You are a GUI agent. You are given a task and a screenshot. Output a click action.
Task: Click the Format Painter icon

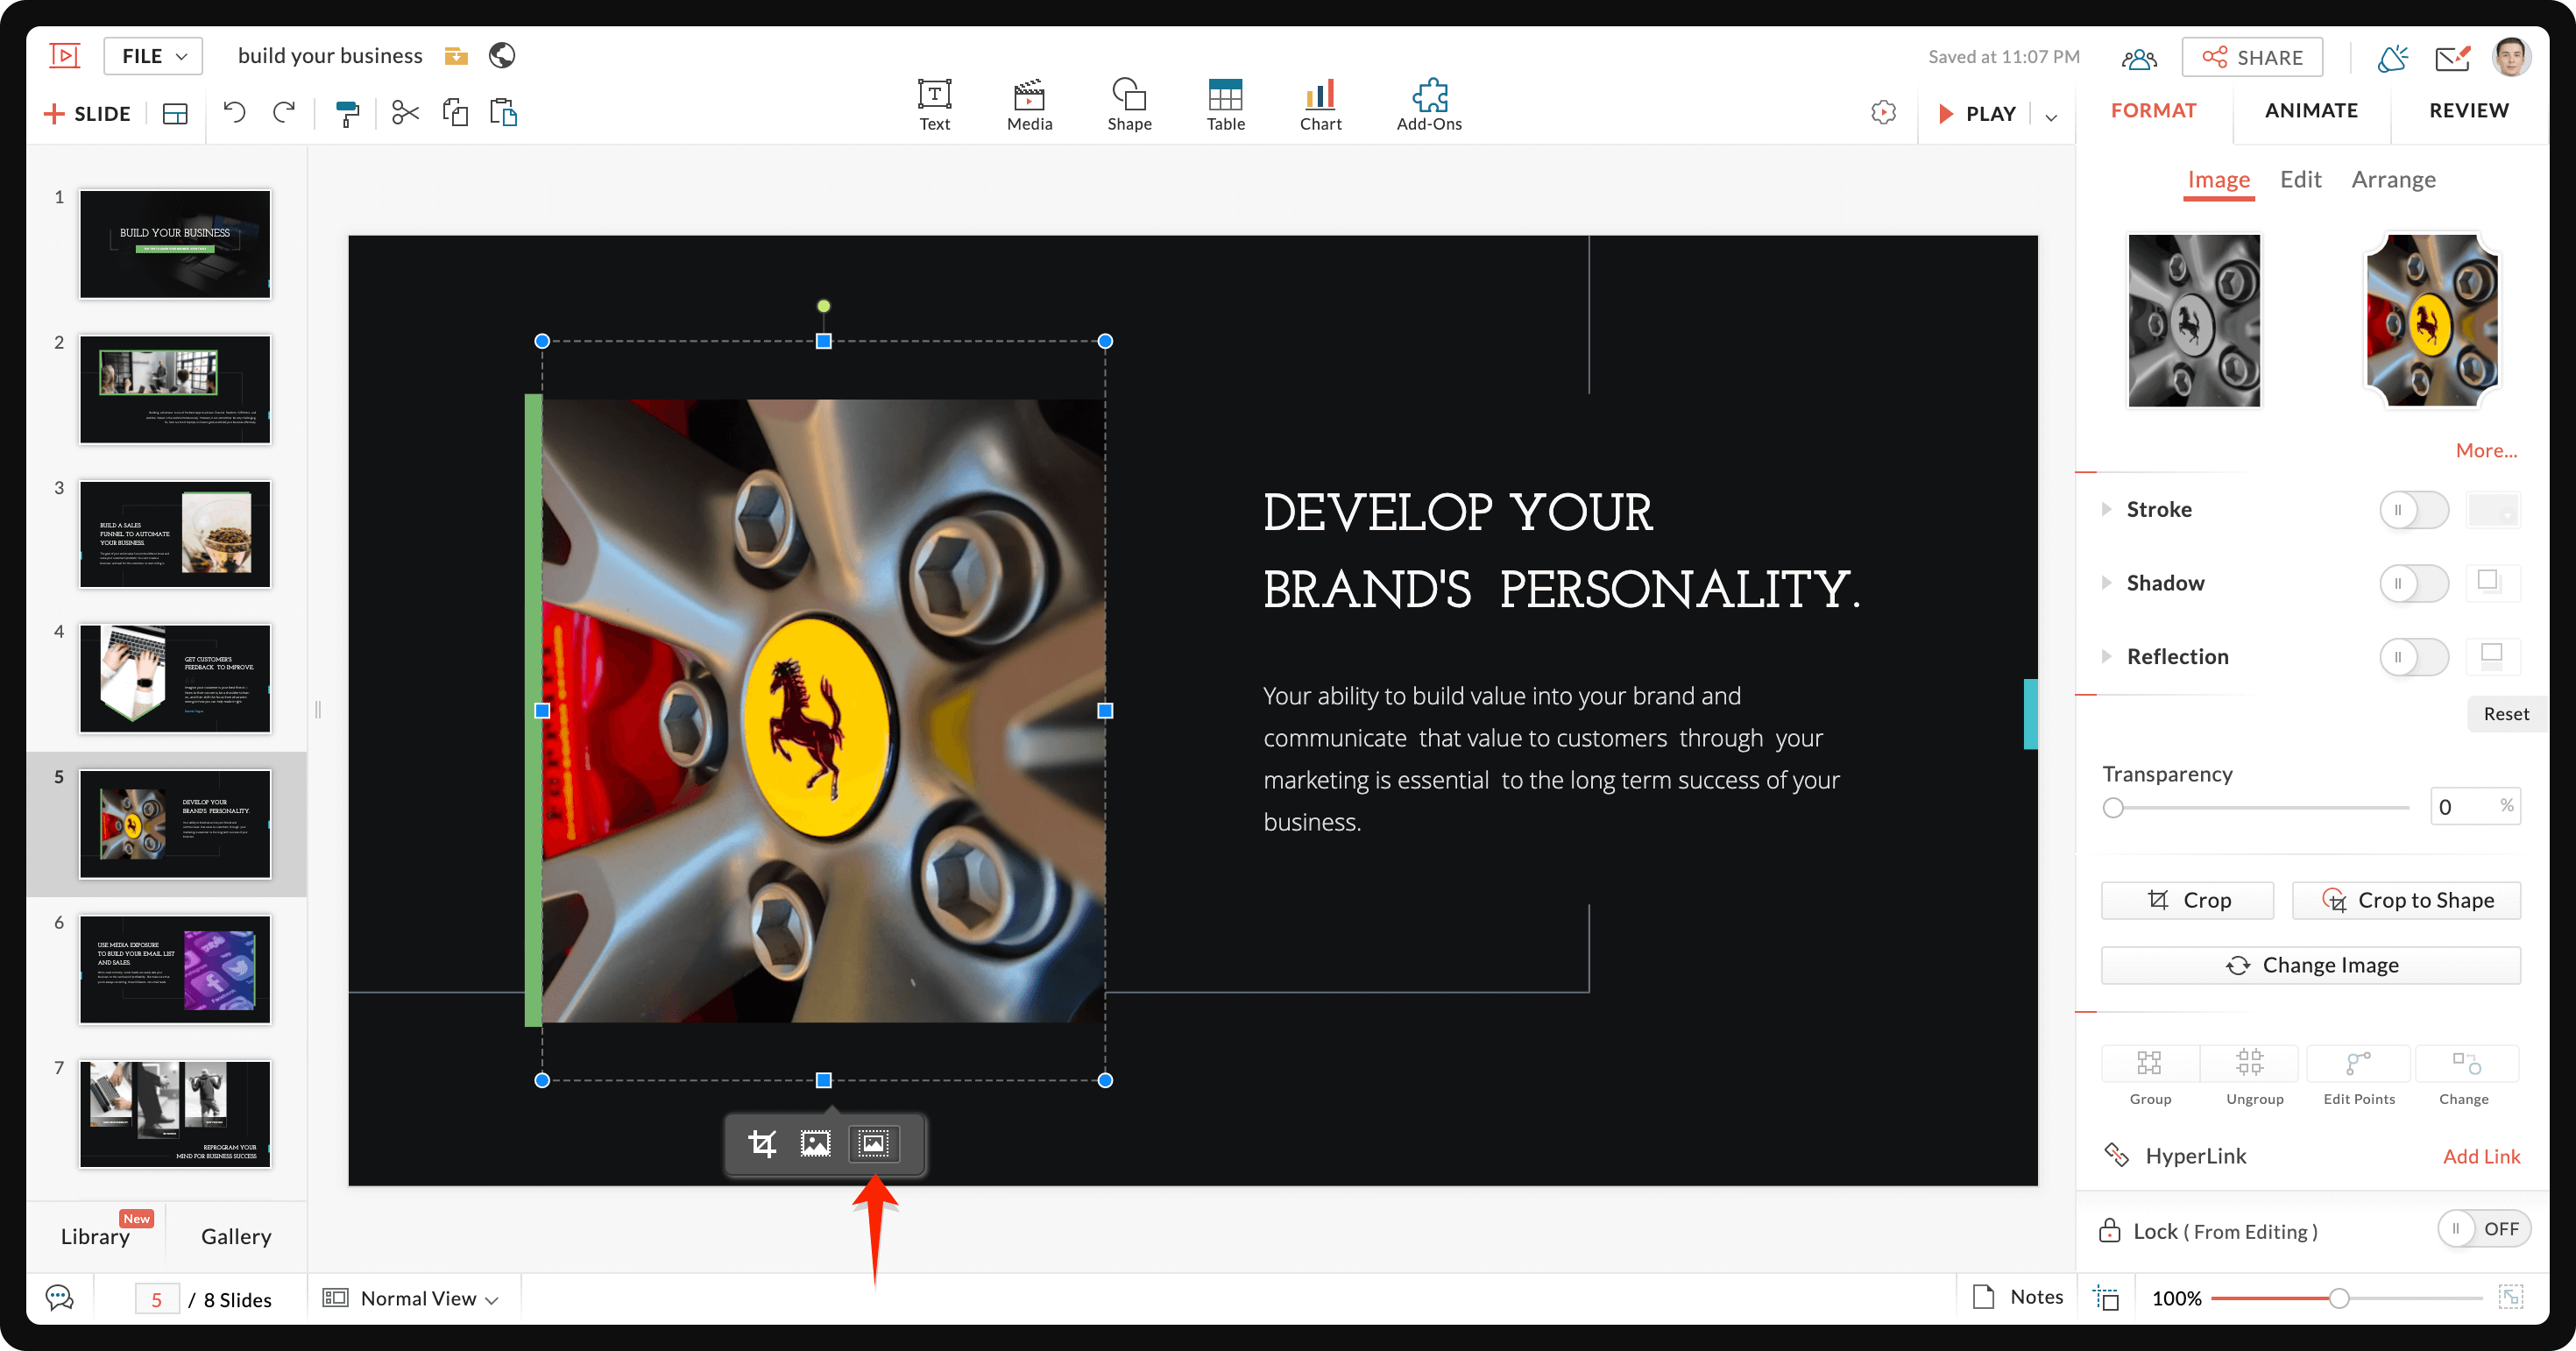click(x=347, y=113)
